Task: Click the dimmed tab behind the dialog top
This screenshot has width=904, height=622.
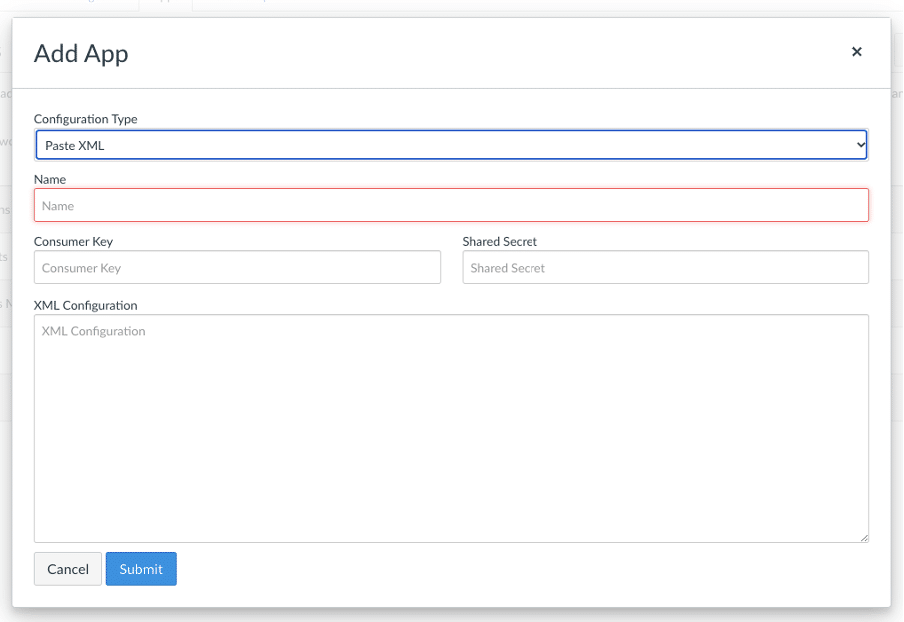Action: click(165, 5)
